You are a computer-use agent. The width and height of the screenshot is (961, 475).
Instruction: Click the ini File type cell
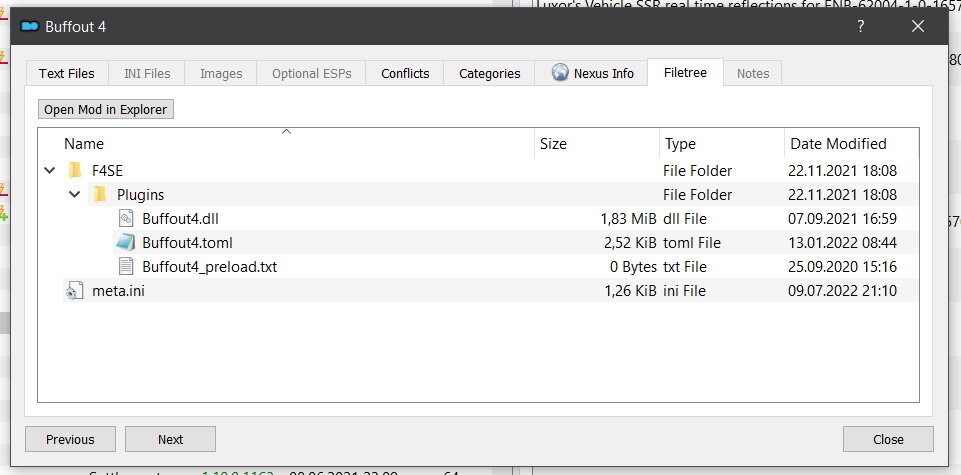pyautogui.click(x=684, y=291)
